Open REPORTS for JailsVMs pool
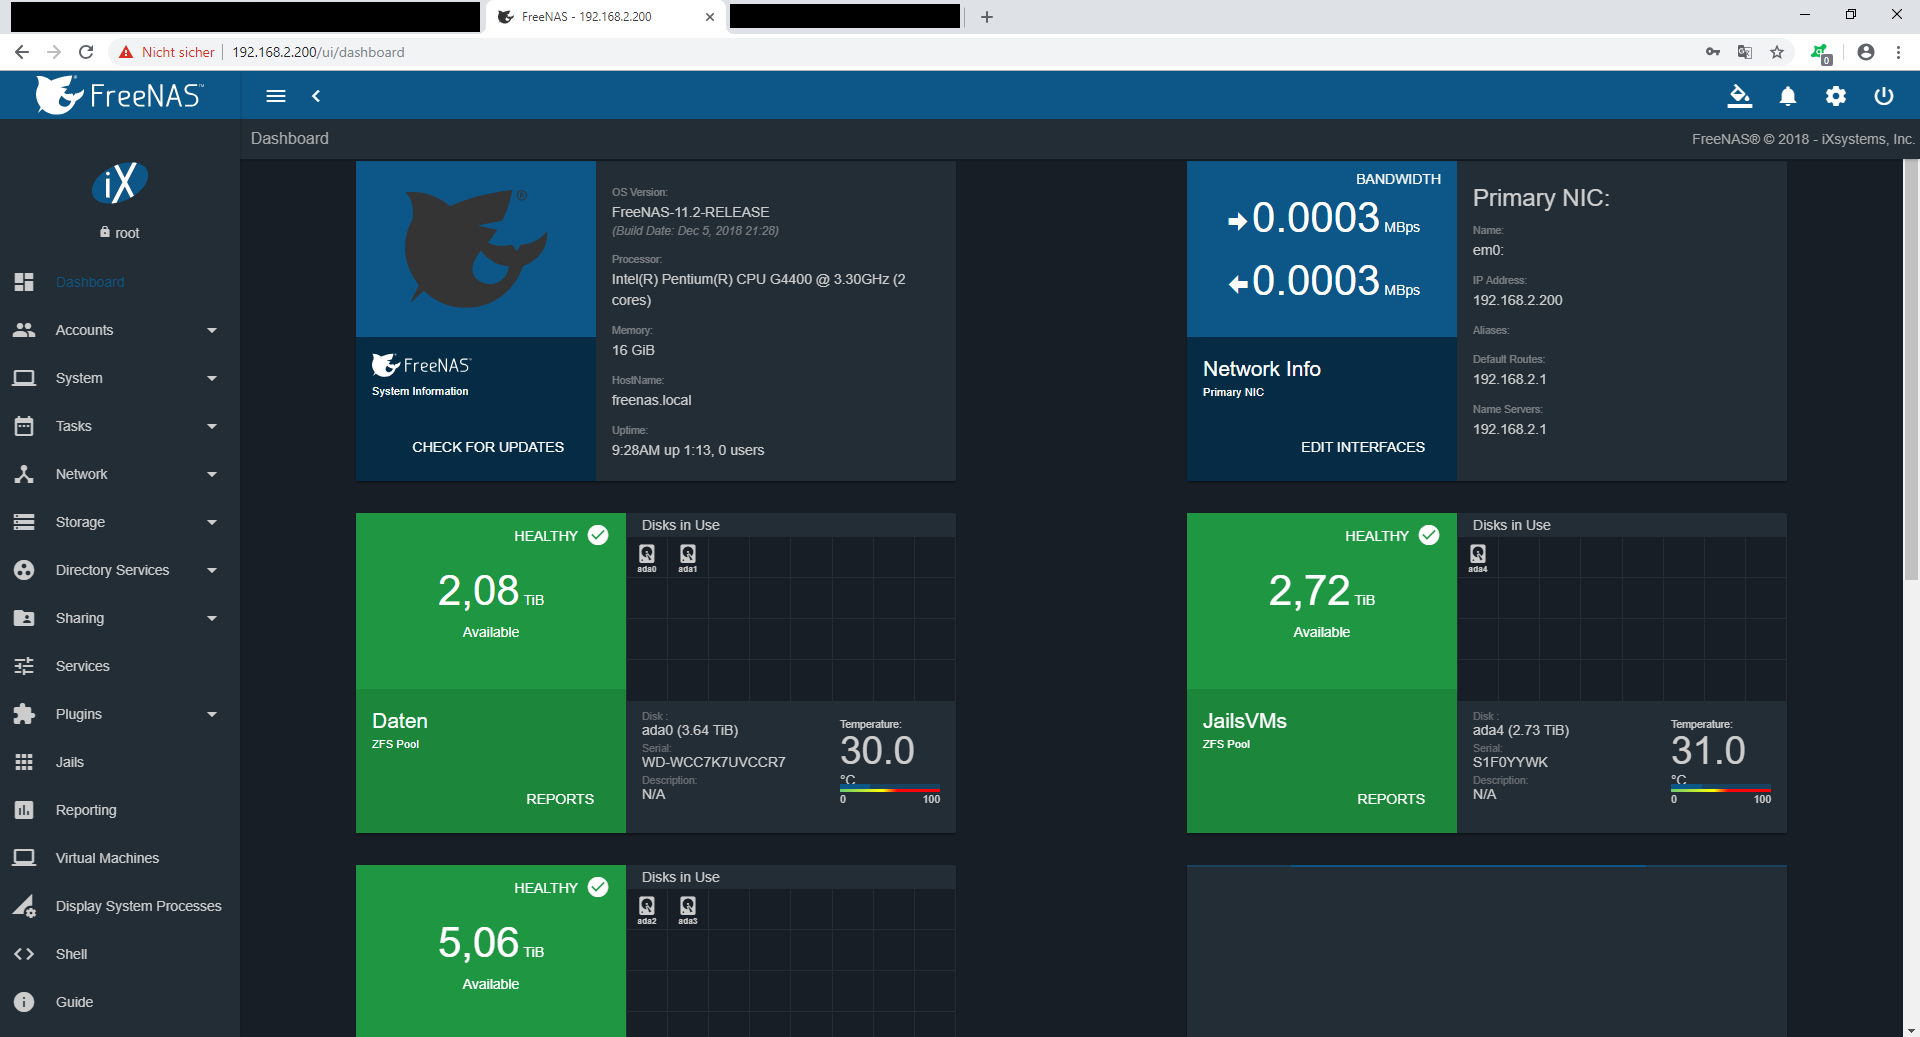1920x1037 pixels. point(1391,799)
